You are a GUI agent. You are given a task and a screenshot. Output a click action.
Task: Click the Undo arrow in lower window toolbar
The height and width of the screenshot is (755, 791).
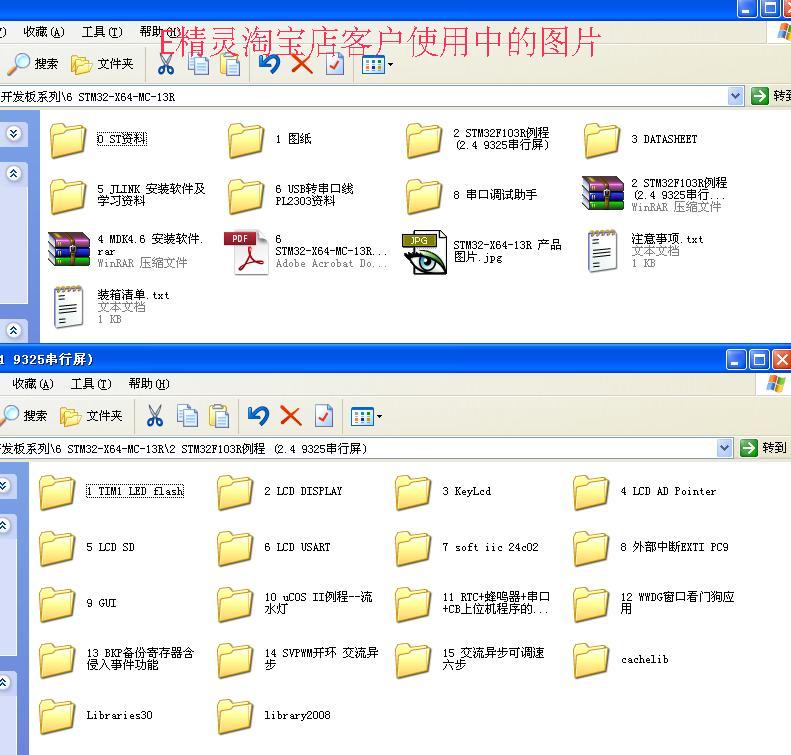pyautogui.click(x=258, y=416)
